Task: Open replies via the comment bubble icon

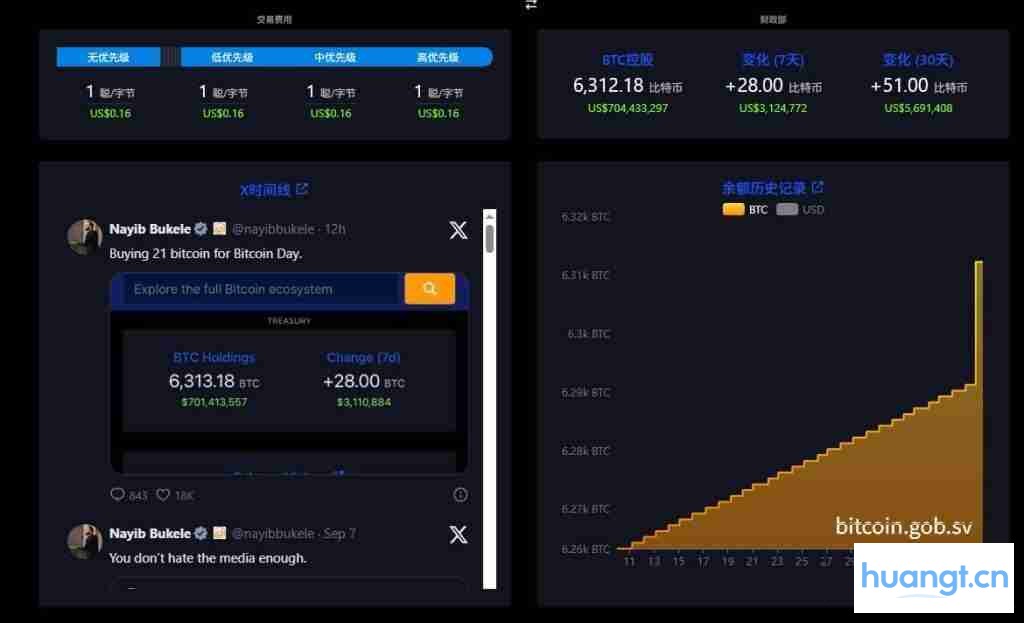Action: (117, 495)
